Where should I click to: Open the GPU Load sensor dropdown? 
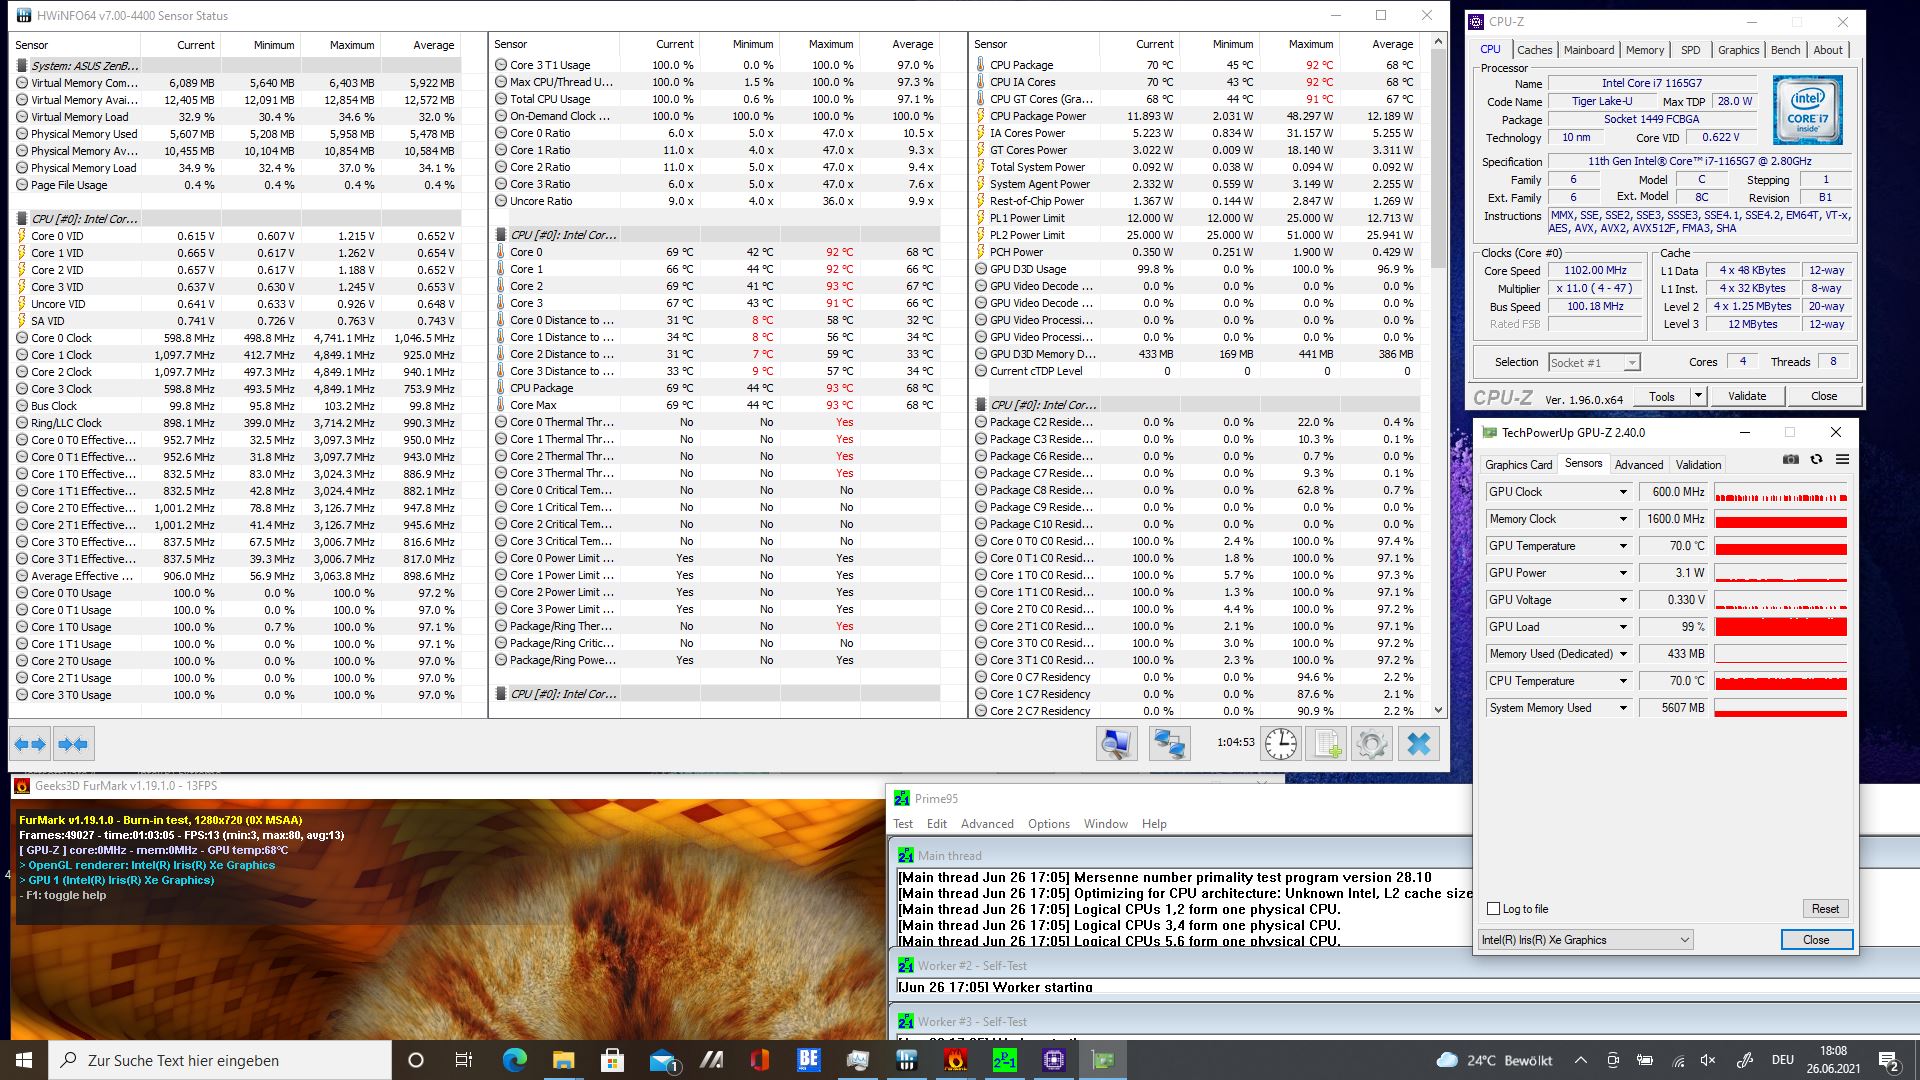1623,627
